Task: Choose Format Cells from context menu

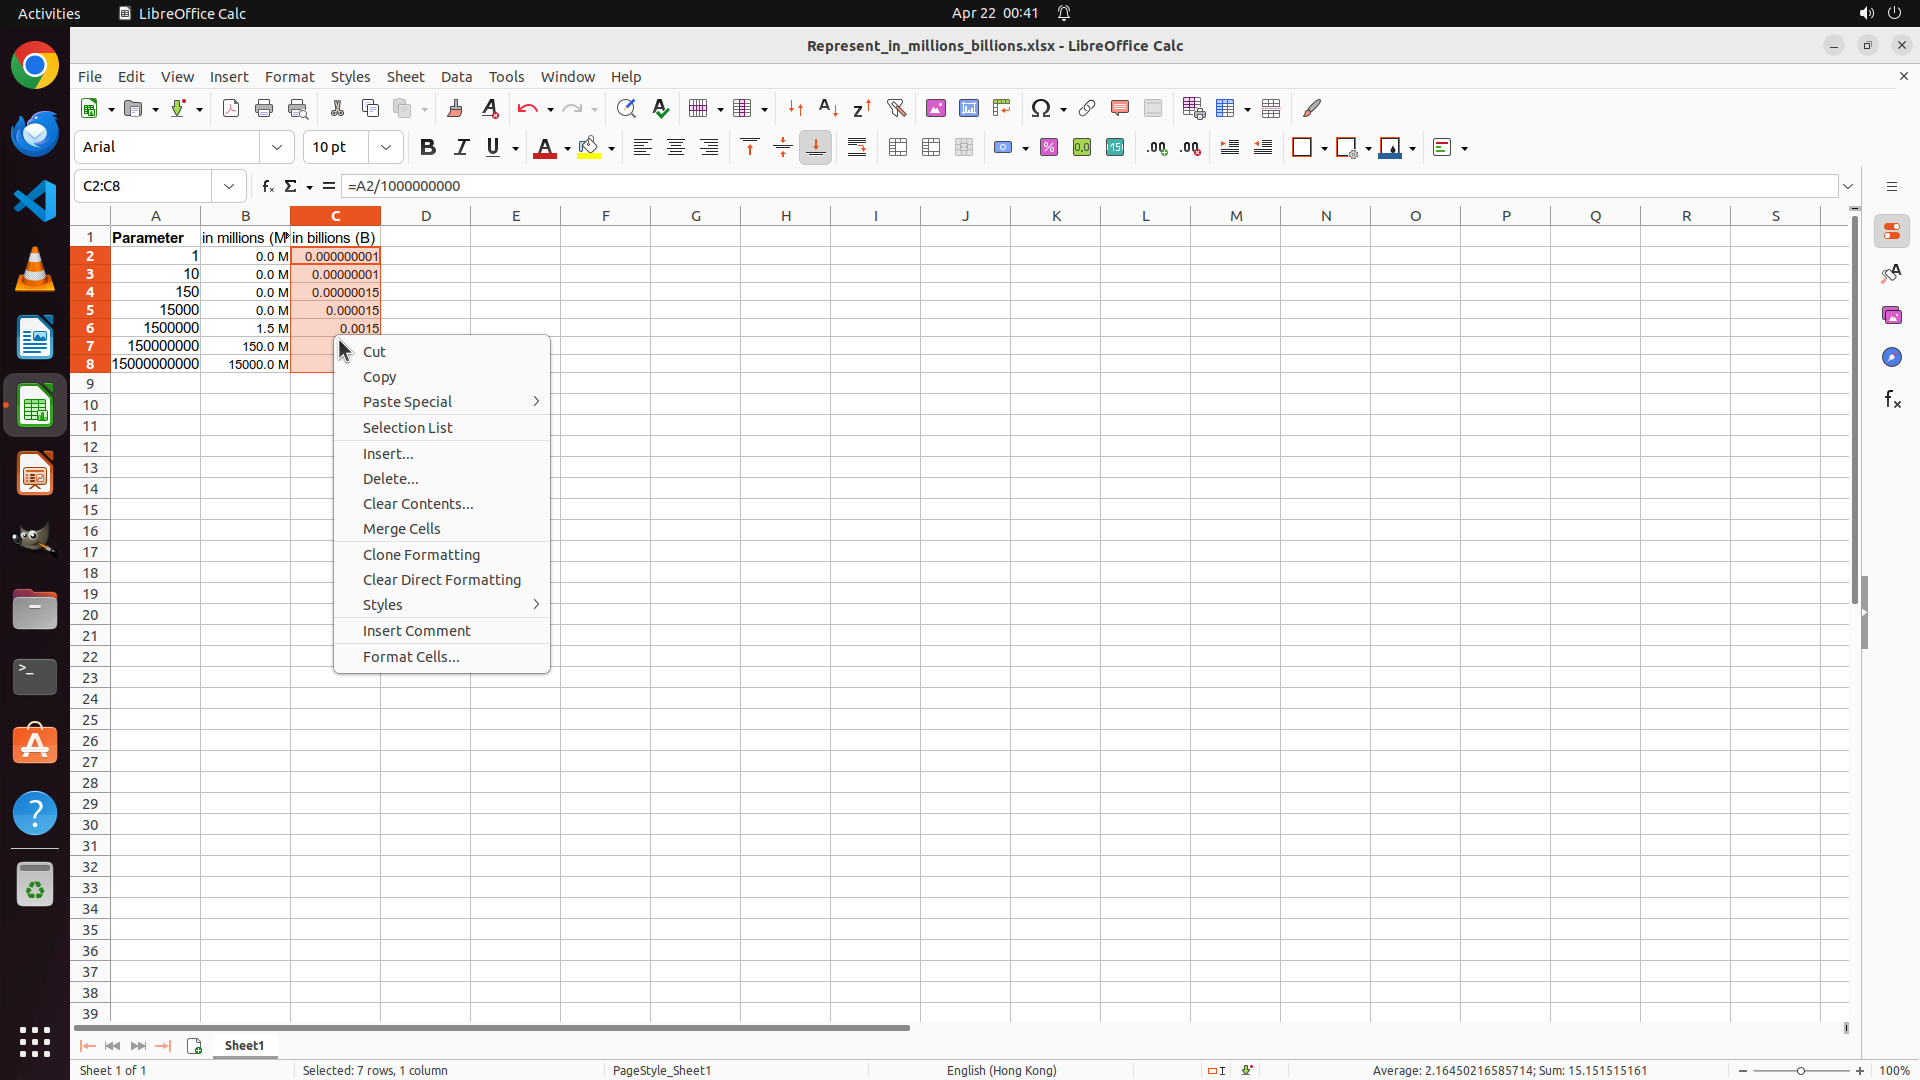Action: coord(411,657)
